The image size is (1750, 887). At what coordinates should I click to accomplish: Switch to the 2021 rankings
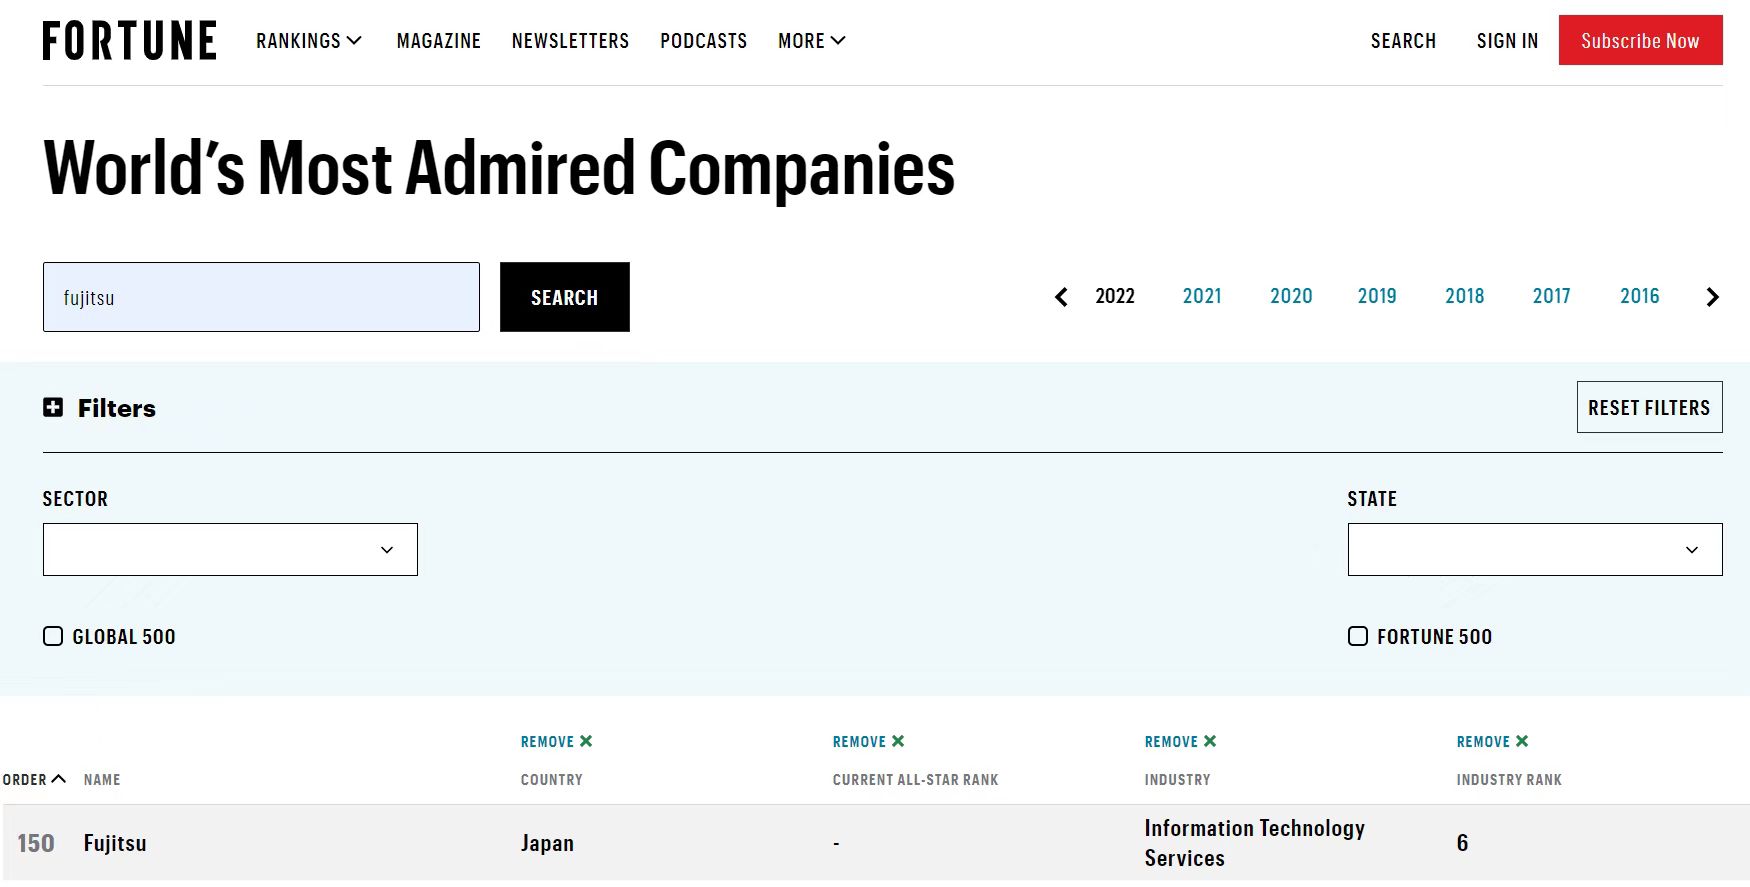tap(1202, 296)
